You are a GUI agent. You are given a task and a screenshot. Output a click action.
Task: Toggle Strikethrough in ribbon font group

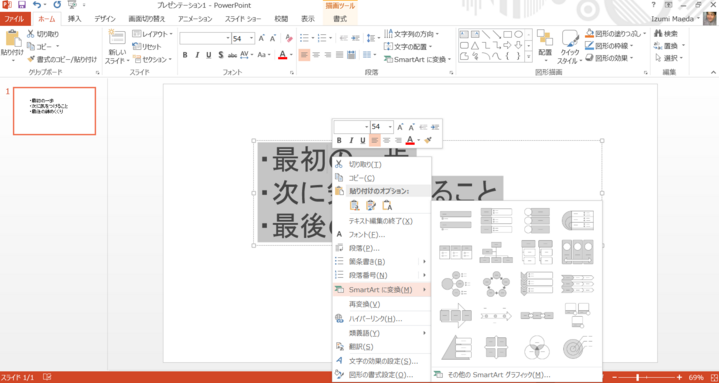[x=232, y=55]
